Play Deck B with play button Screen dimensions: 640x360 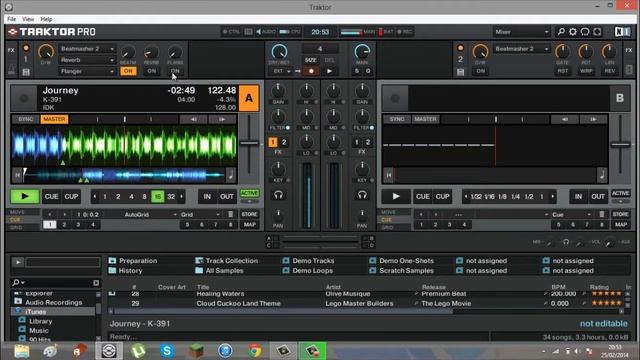tap(396, 196)
